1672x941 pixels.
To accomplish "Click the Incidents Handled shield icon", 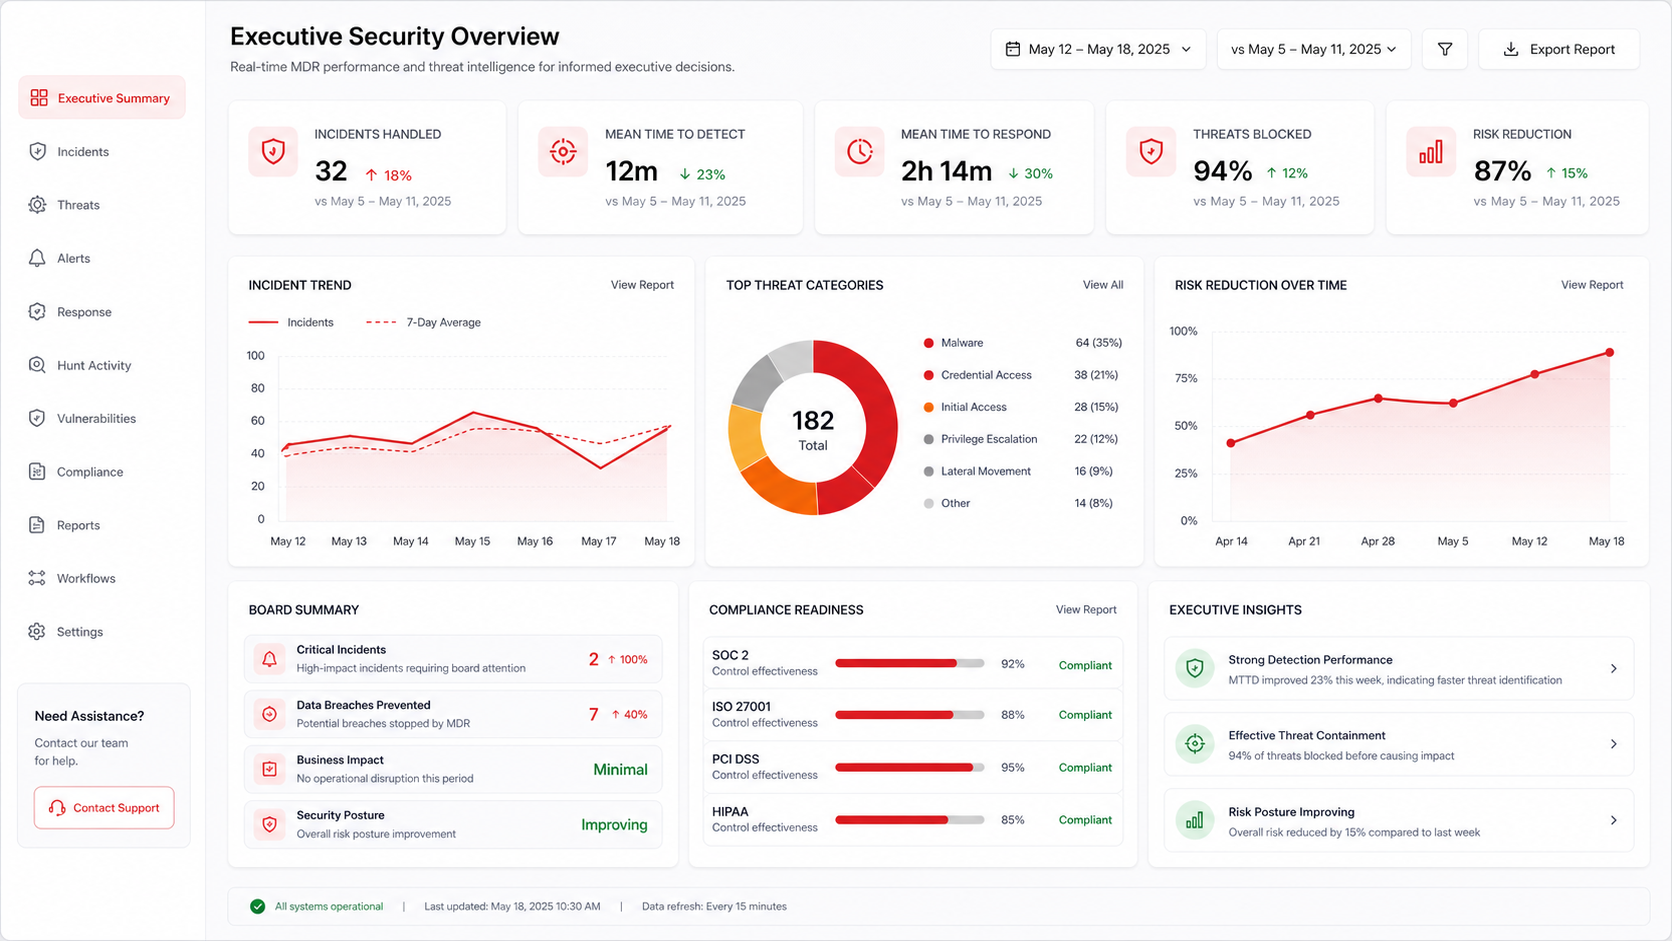I will click(x=273, y=152).
